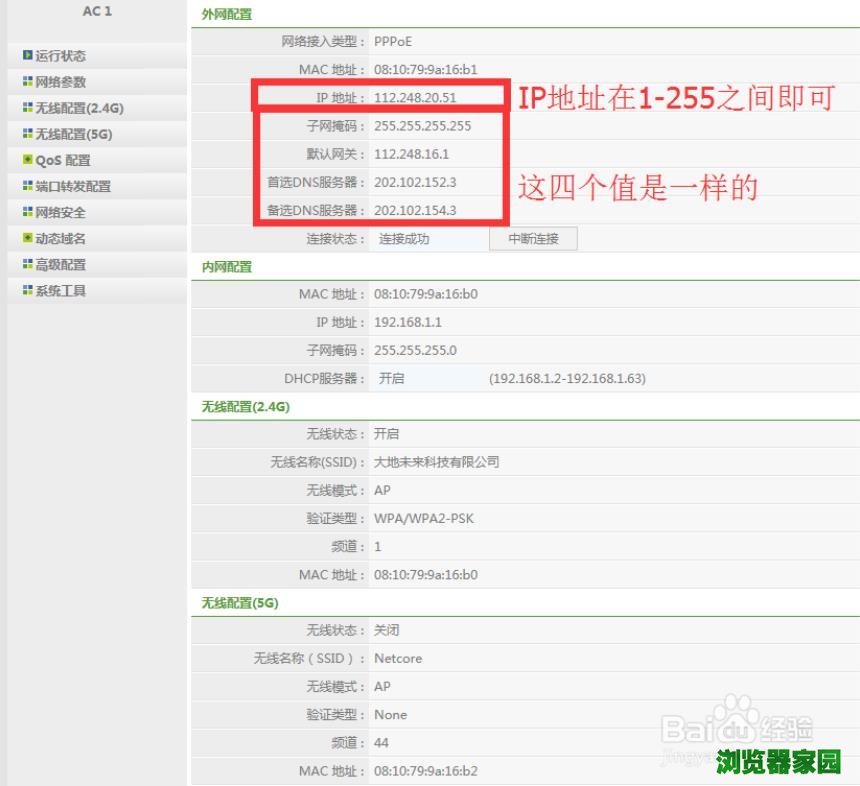
Task: Click the green icon beside 动态域名
Action: point(28,238)
